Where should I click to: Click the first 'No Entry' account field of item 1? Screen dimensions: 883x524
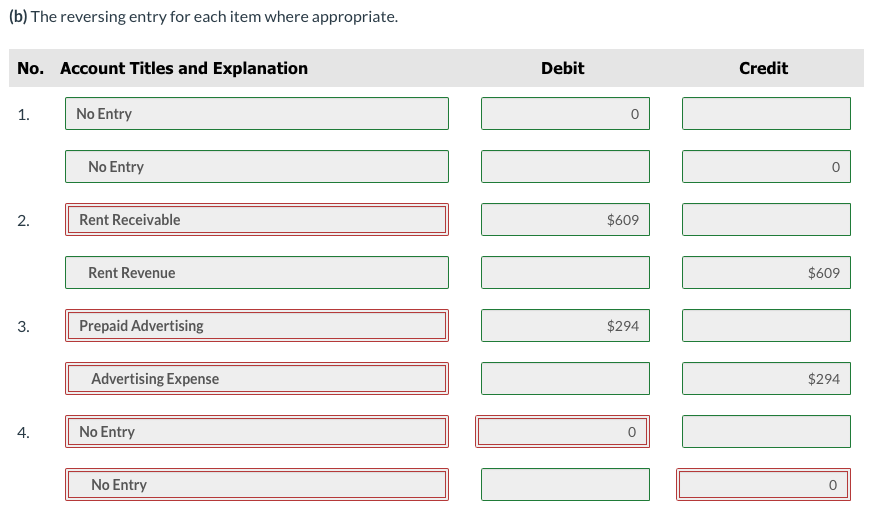(x=257, y=114)
